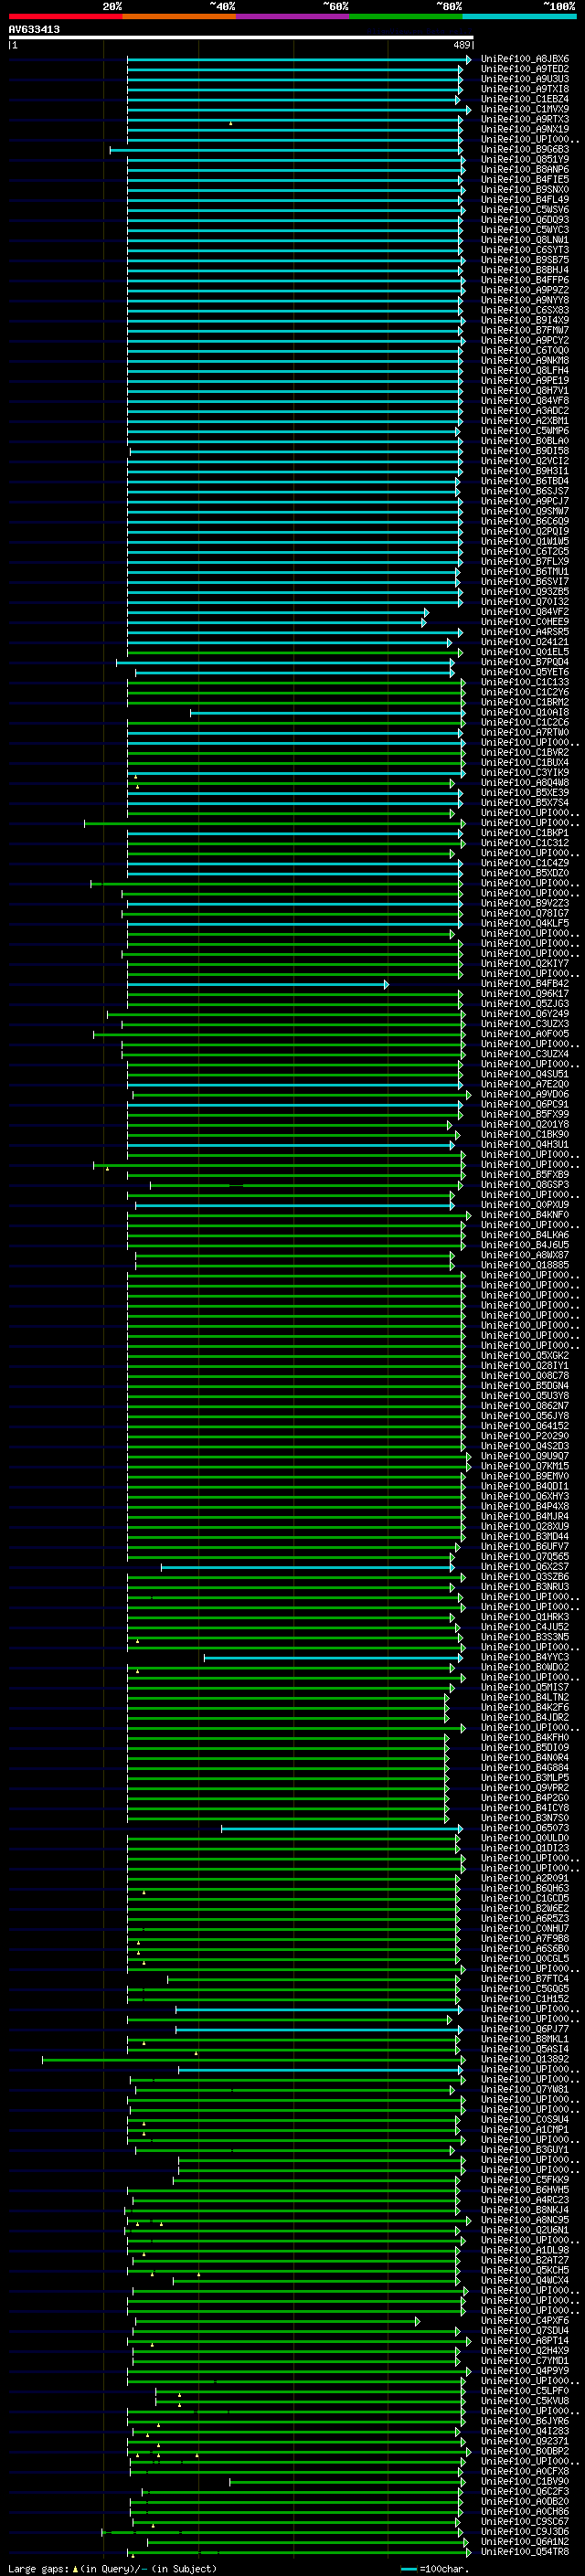Select subject UniRef100_Q01EL5
Screen dimensions: 585x2576
pyautogui.click(x=524, y=652)
